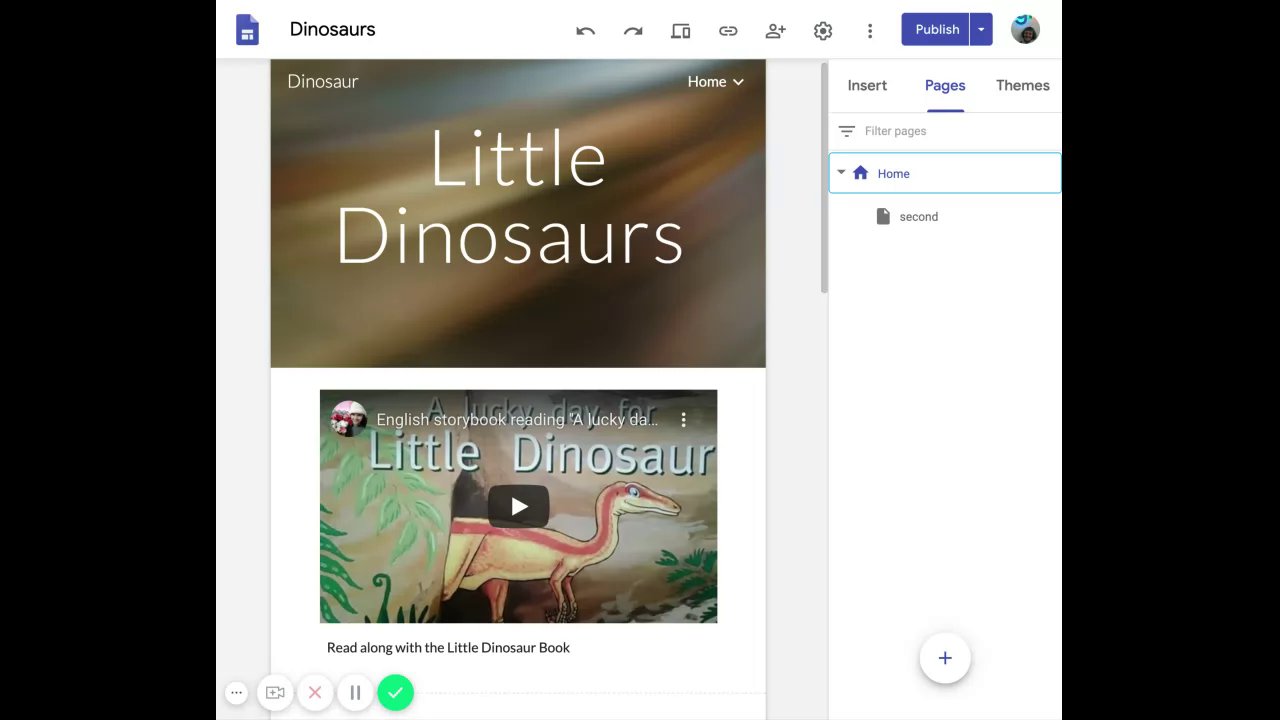Click the second page document icon
The width and height of the screenshot is (1280, 720).
point(883,216)
